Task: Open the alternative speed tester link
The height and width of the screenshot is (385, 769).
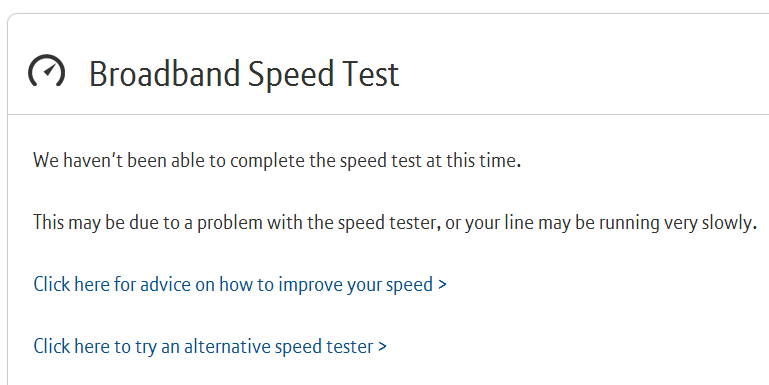Action: 210,347
